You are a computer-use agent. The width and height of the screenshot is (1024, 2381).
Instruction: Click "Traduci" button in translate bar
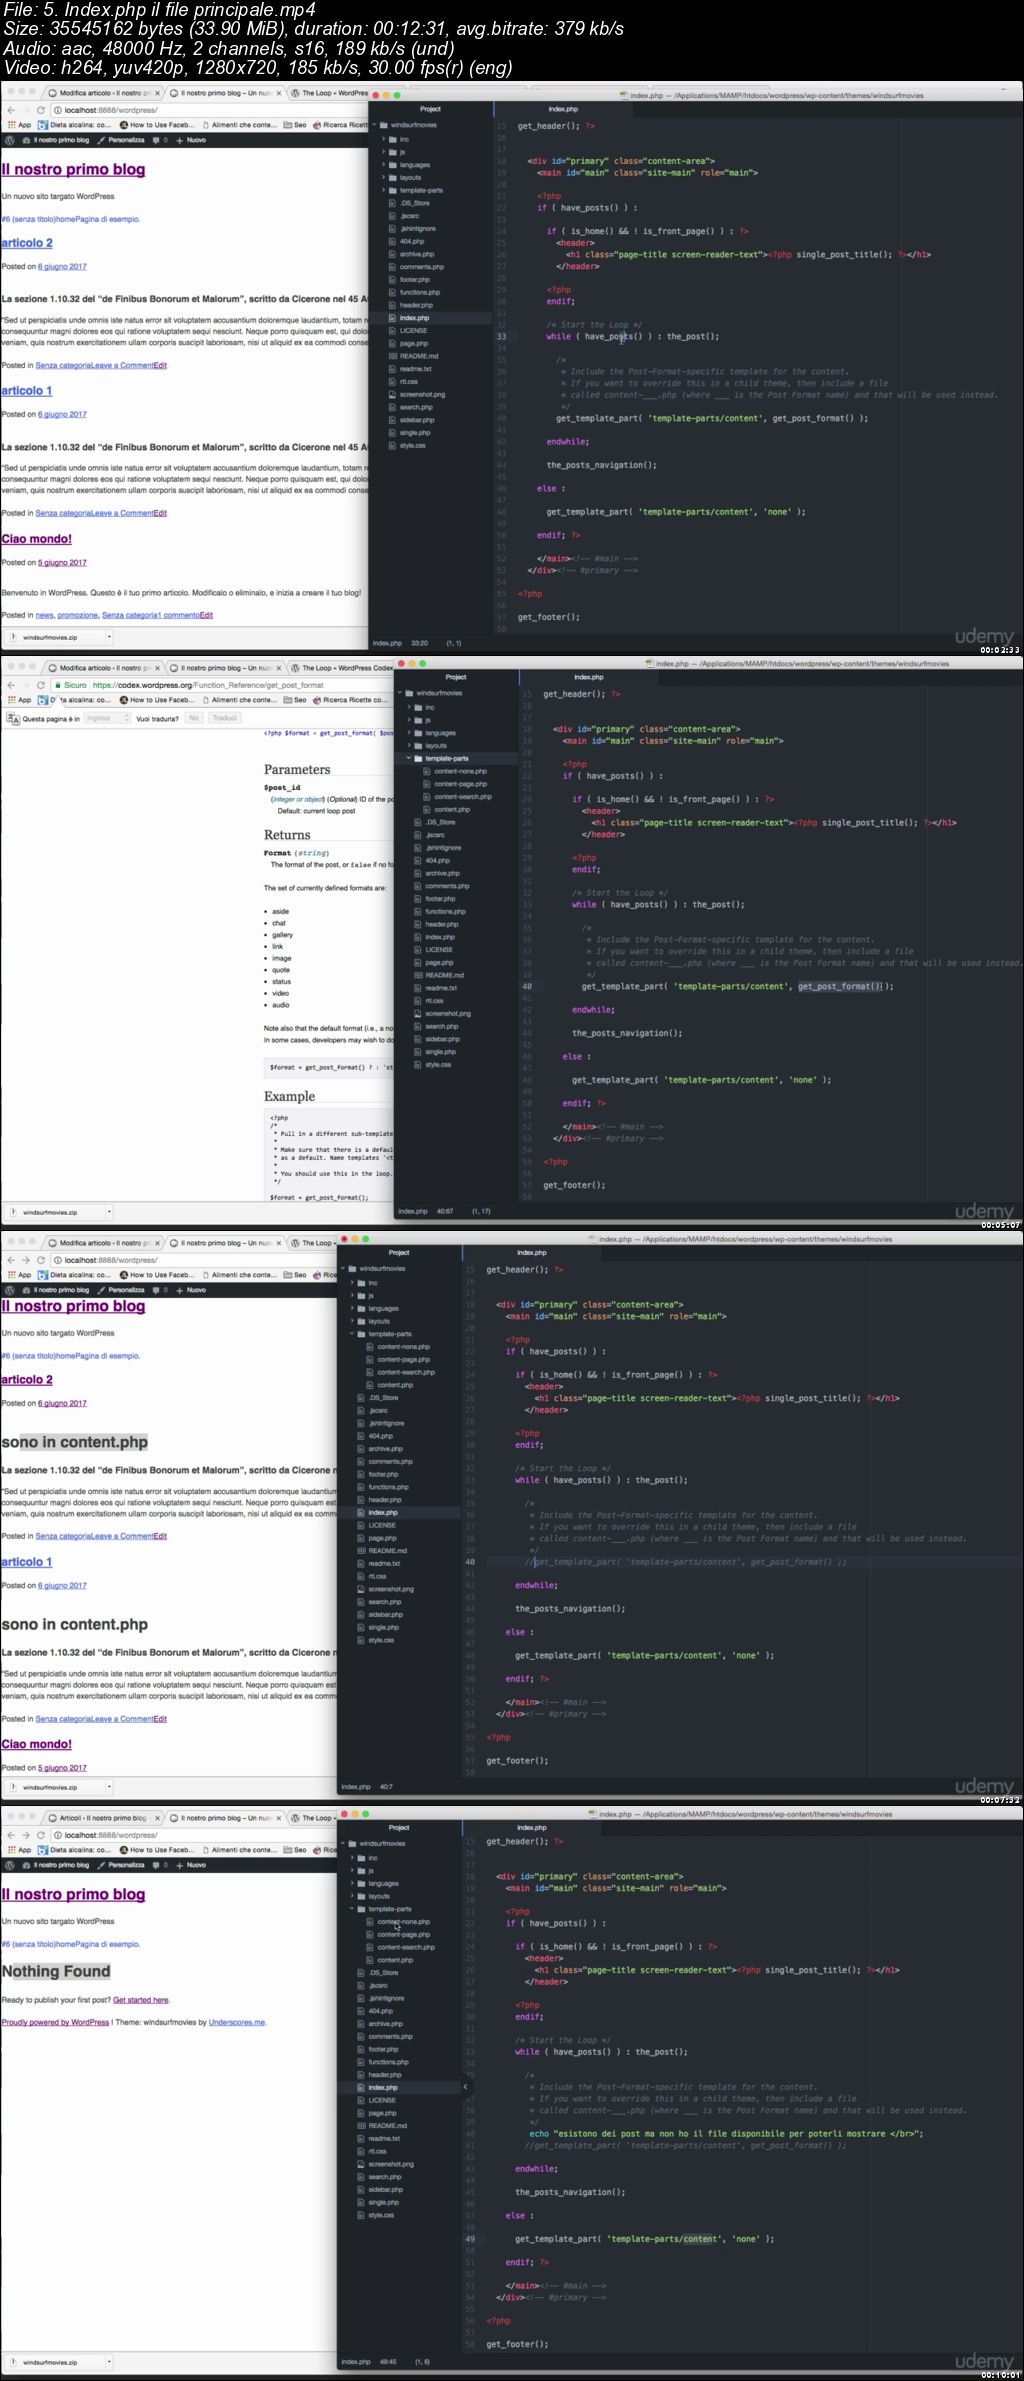point(225,718)
